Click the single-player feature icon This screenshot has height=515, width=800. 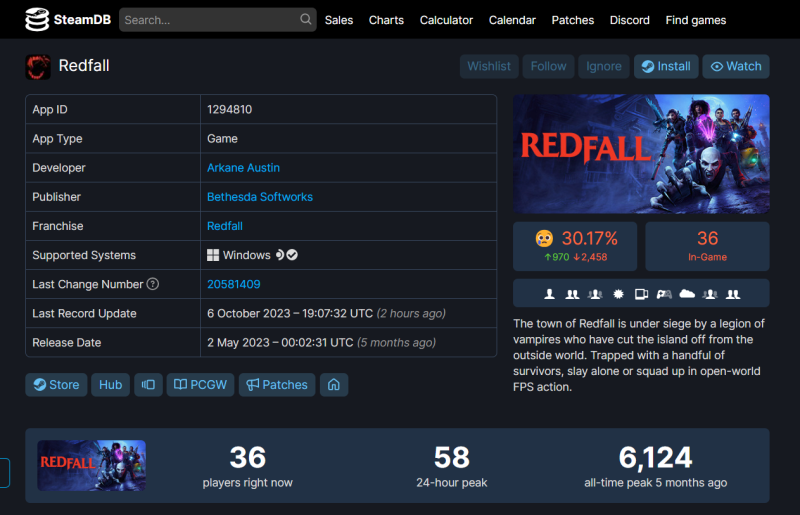549,294
